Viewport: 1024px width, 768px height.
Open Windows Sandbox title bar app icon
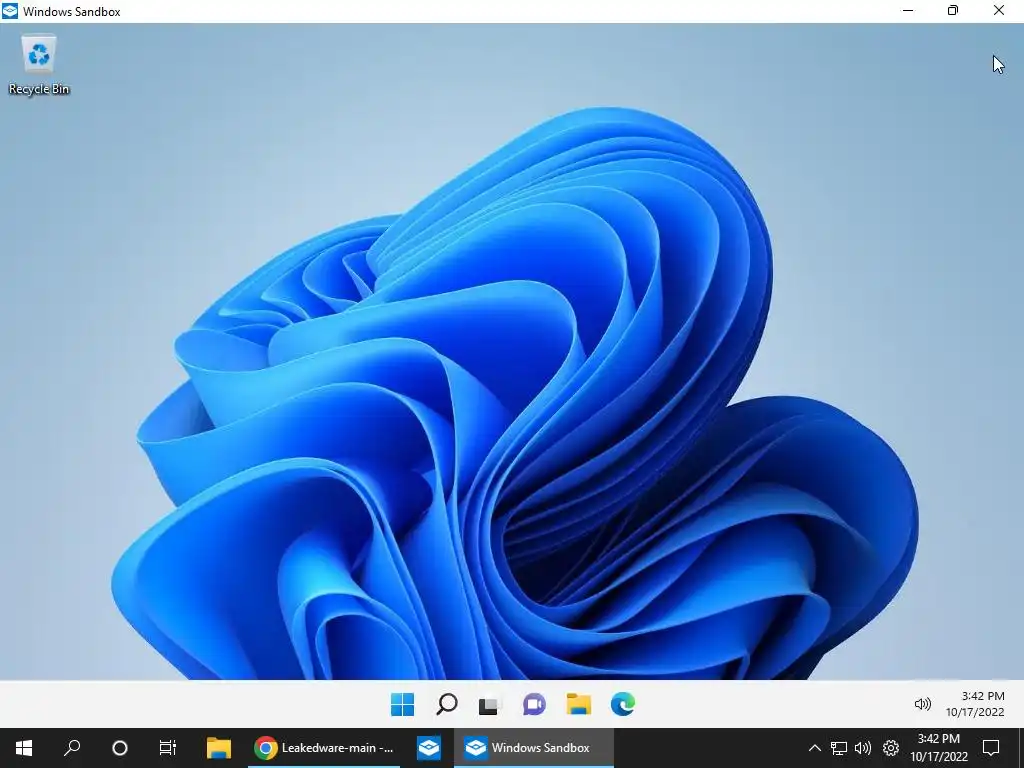click(10, 11)
